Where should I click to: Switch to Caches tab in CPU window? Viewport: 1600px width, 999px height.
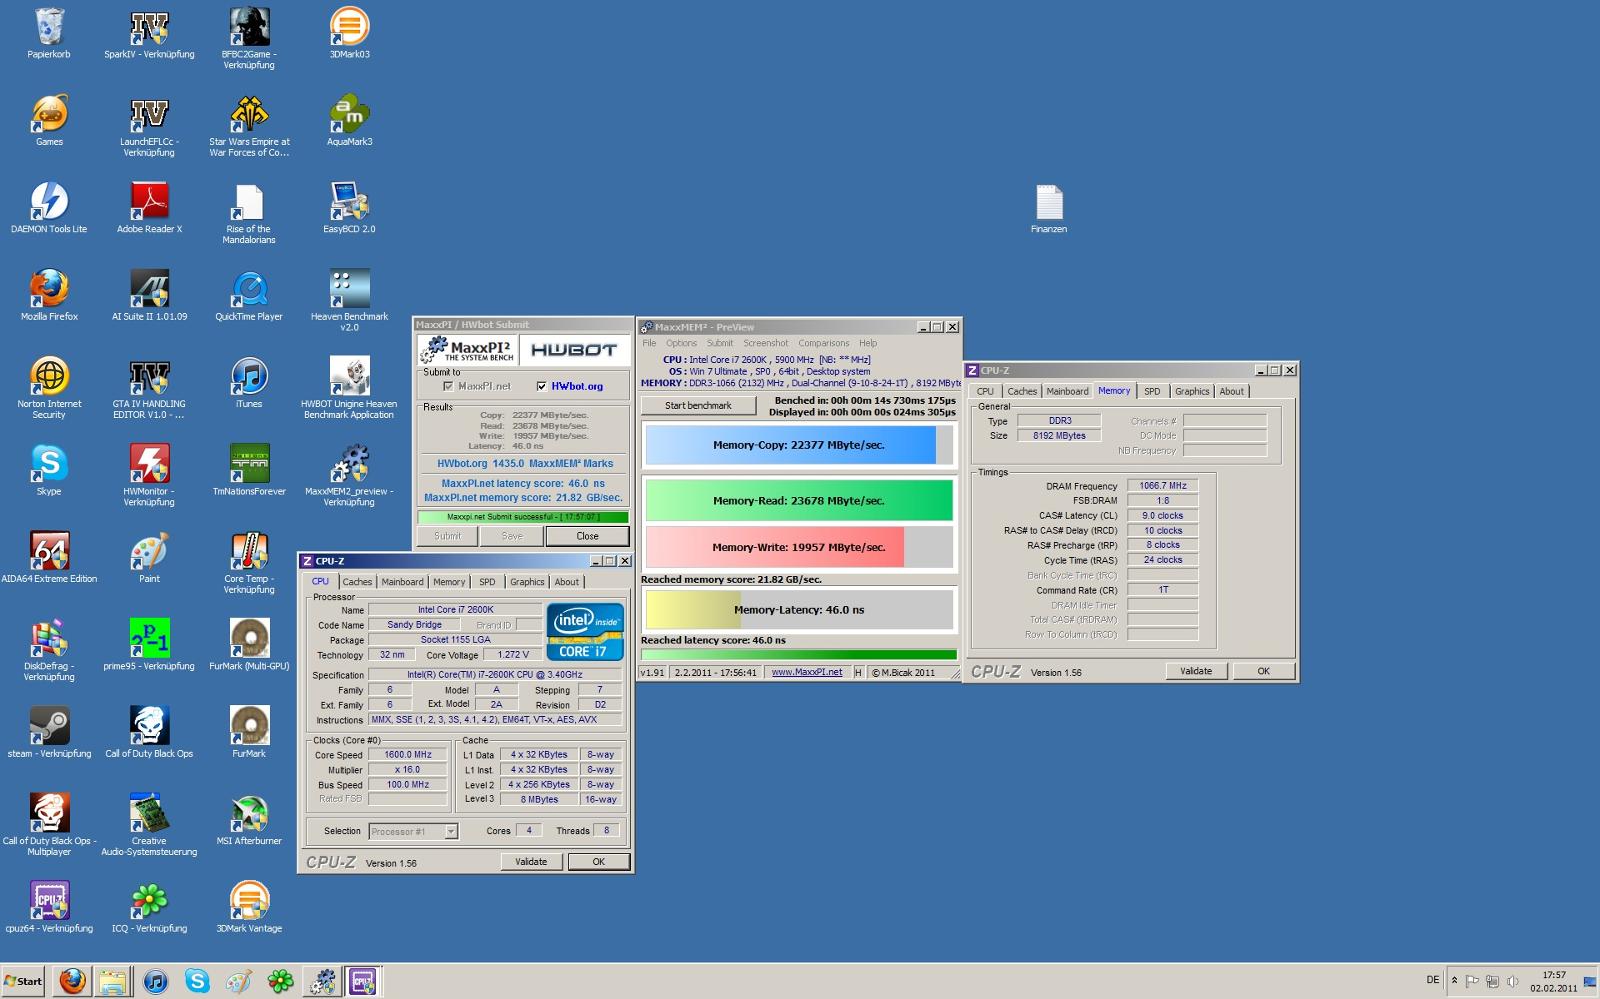[x=357, y=582]
